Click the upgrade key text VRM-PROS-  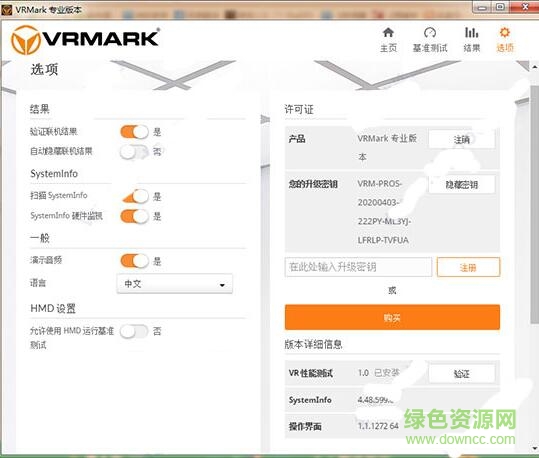point(380,184)
